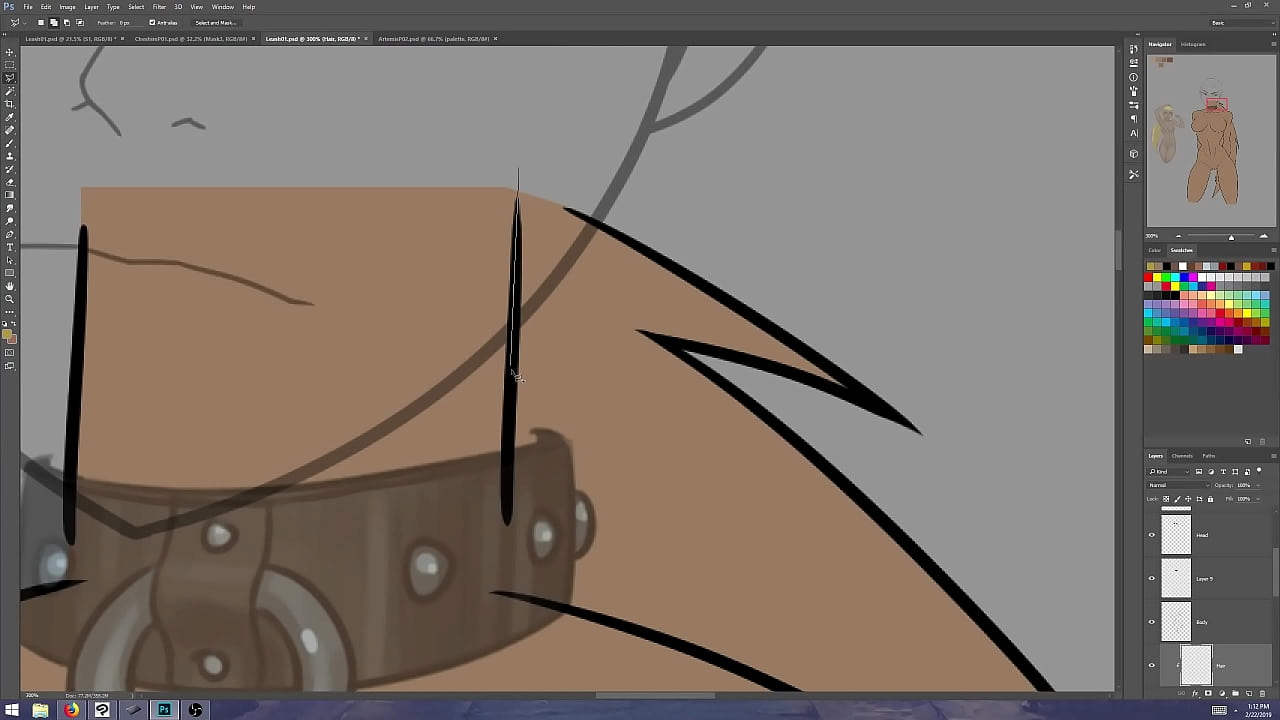
Task: Select the Crop tool
Action: point(10,104)
